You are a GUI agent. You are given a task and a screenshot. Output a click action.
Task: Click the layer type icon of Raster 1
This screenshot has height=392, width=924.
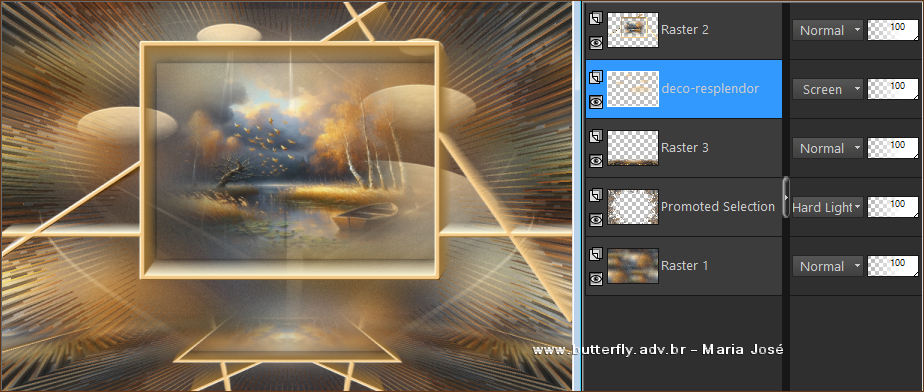click(x=596, y=254)
